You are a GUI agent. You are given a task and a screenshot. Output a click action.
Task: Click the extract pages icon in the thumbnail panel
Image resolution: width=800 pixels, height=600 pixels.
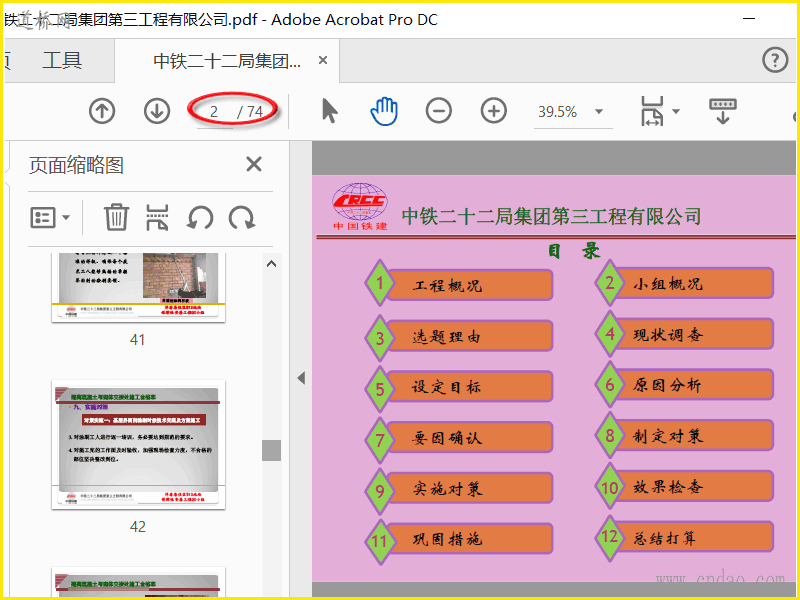pyautogui.click(x=157, y=217)
